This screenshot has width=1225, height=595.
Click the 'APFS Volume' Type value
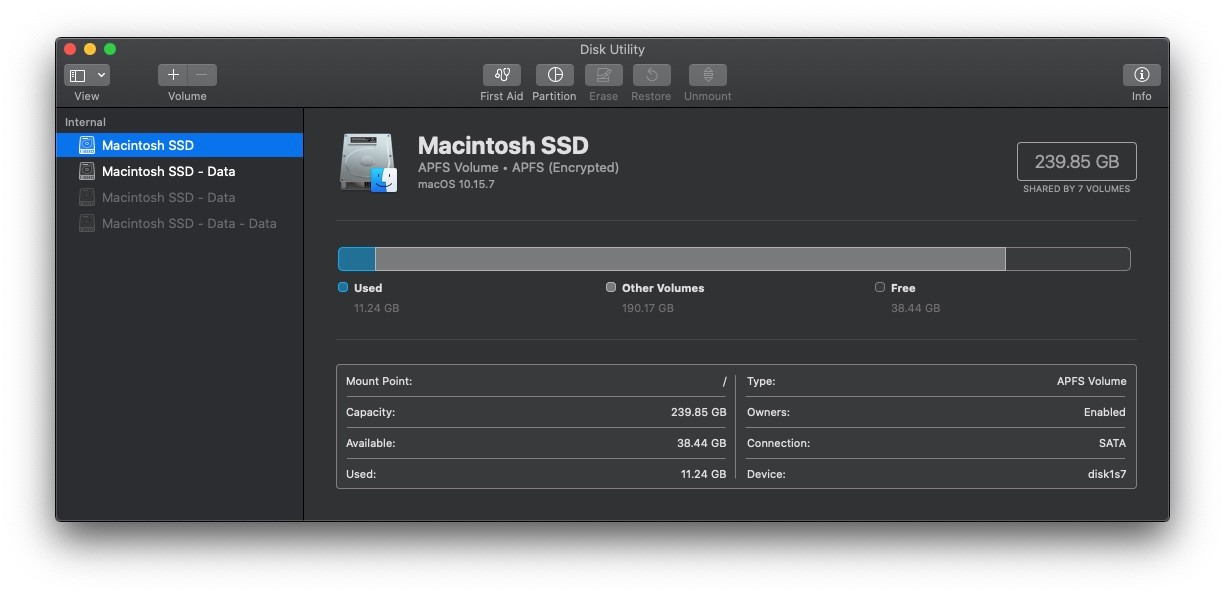pyautogui.click(x=1091, y=381)
